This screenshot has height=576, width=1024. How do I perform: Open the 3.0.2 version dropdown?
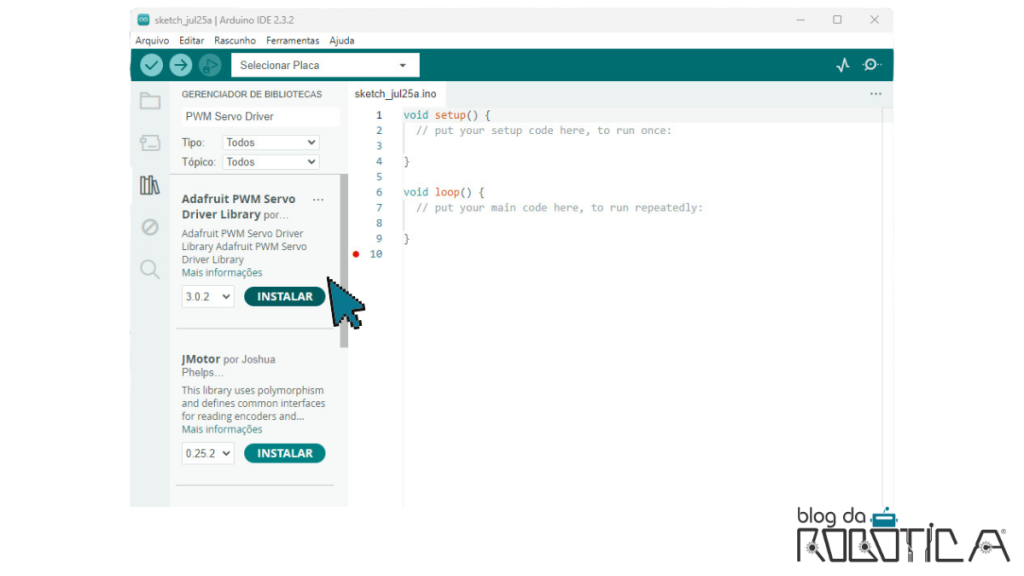point(208,296)
